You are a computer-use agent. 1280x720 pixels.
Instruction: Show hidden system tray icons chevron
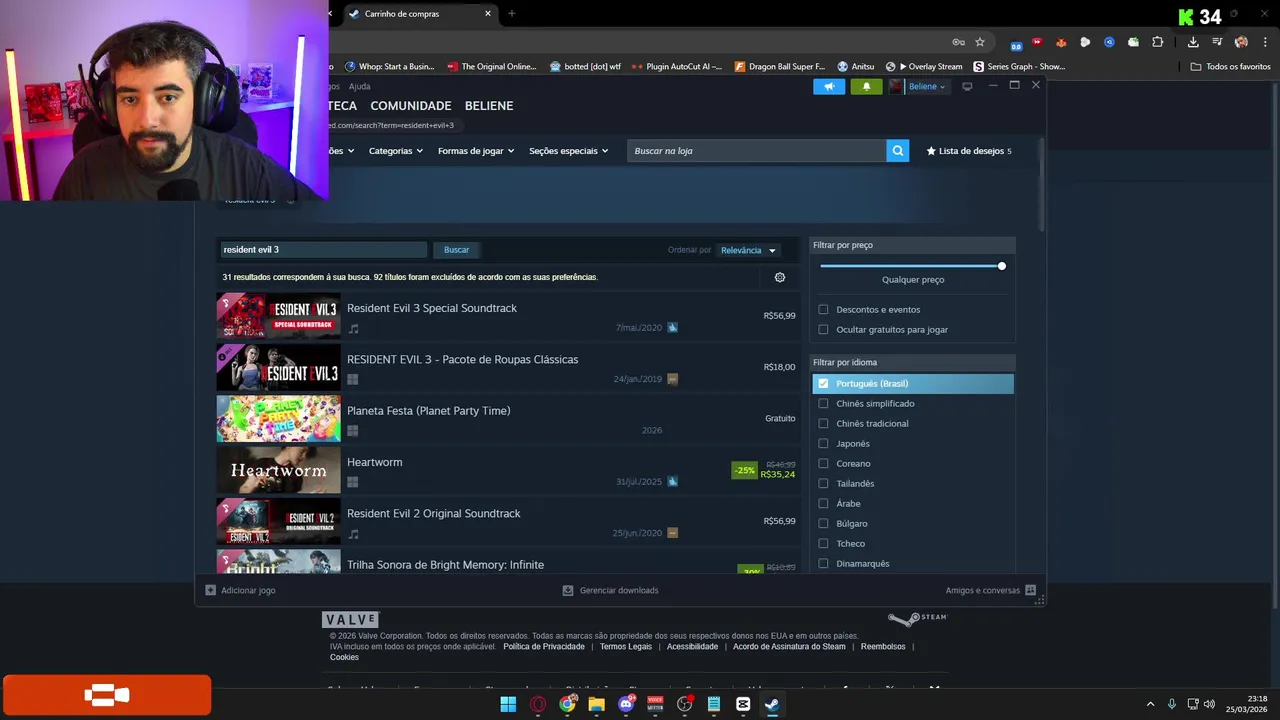click(x=1150, y=704)
